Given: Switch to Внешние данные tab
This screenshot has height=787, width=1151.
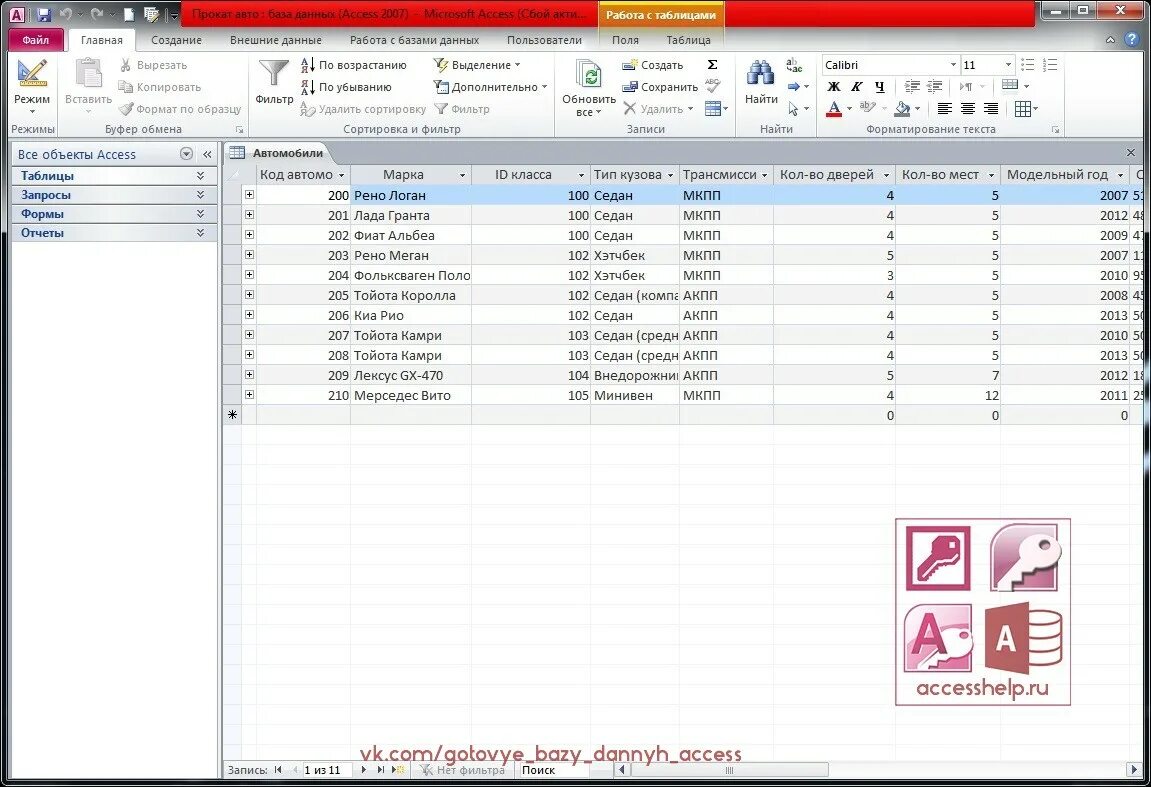Looking at the screenshot, I should 275,40.
